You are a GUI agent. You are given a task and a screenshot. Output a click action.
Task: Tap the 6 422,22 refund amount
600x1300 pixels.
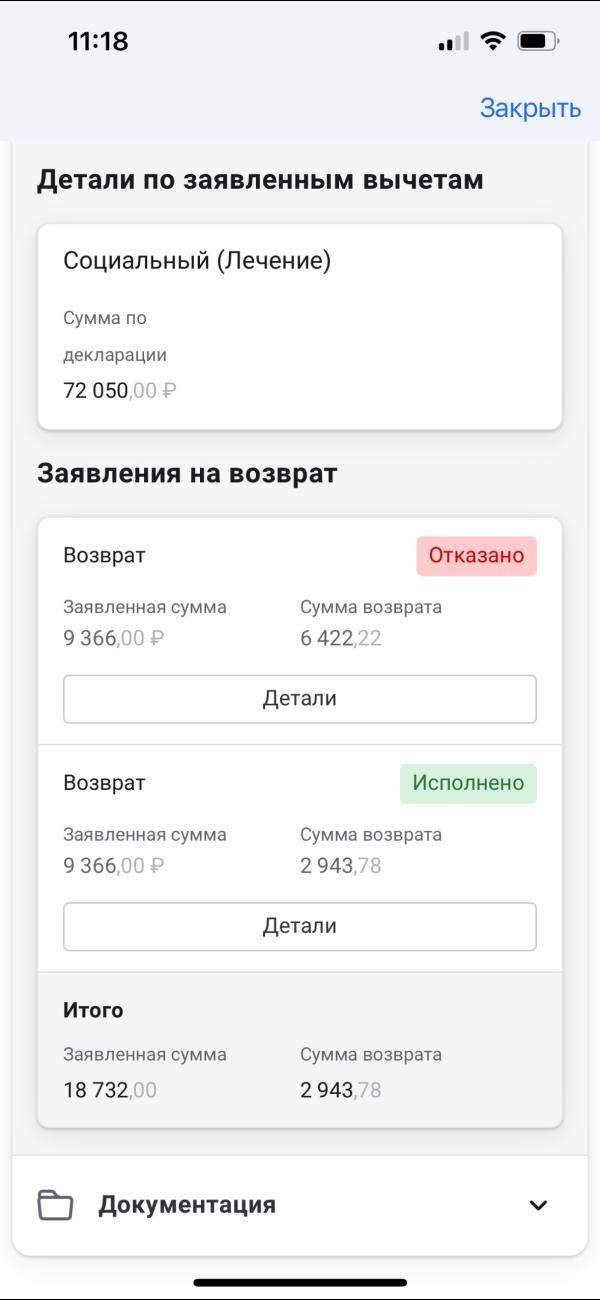(340, 638)
